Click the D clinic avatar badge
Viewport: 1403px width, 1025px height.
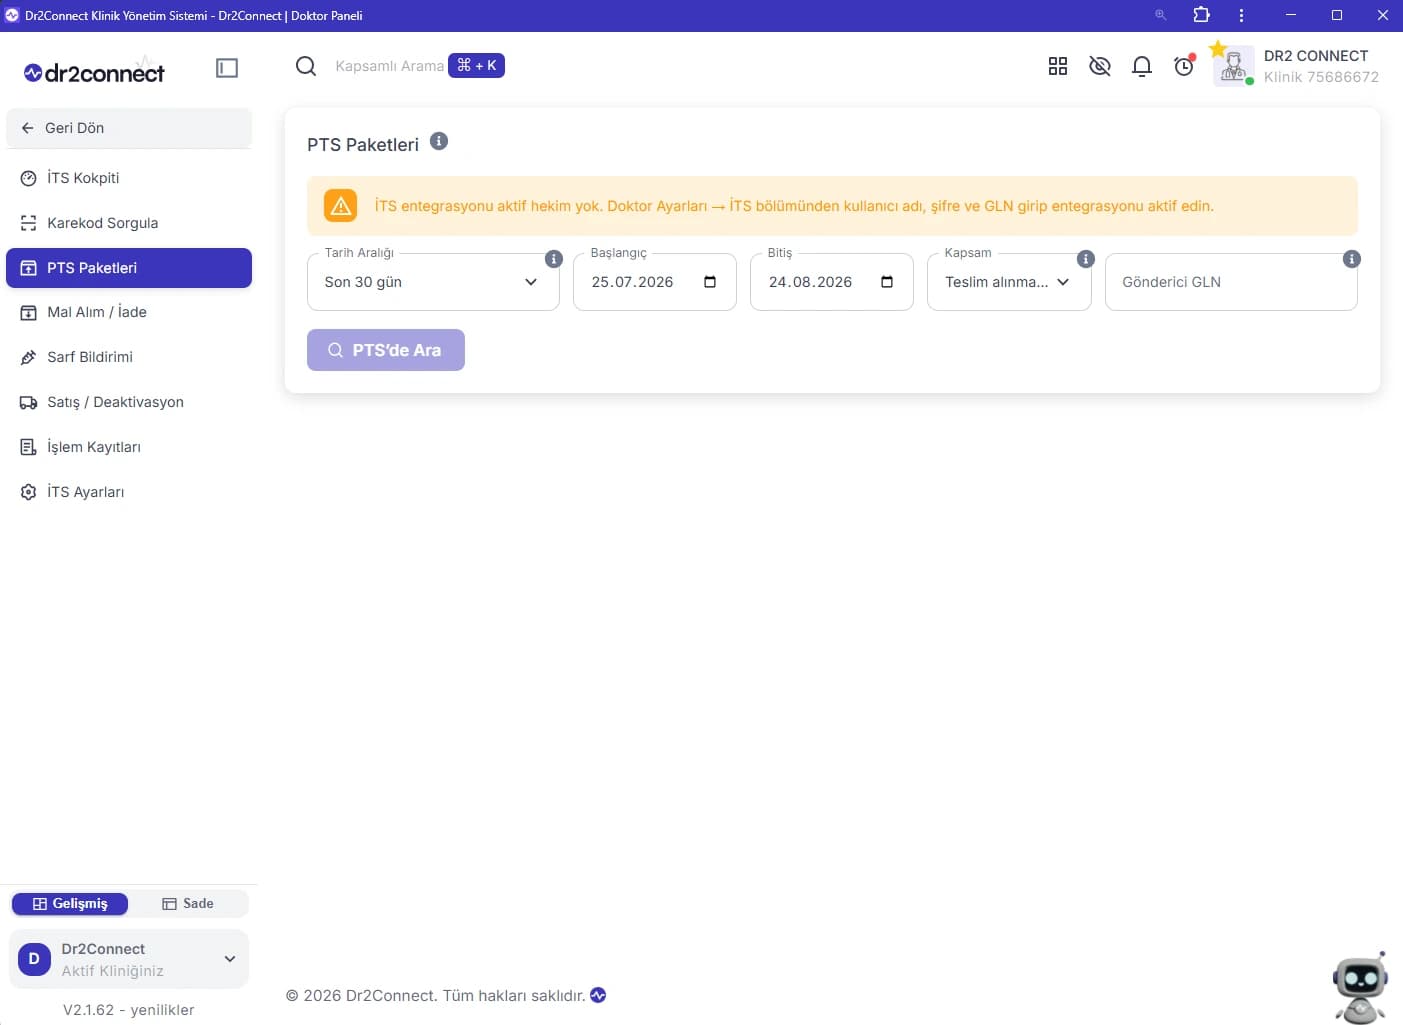[34, 959]
